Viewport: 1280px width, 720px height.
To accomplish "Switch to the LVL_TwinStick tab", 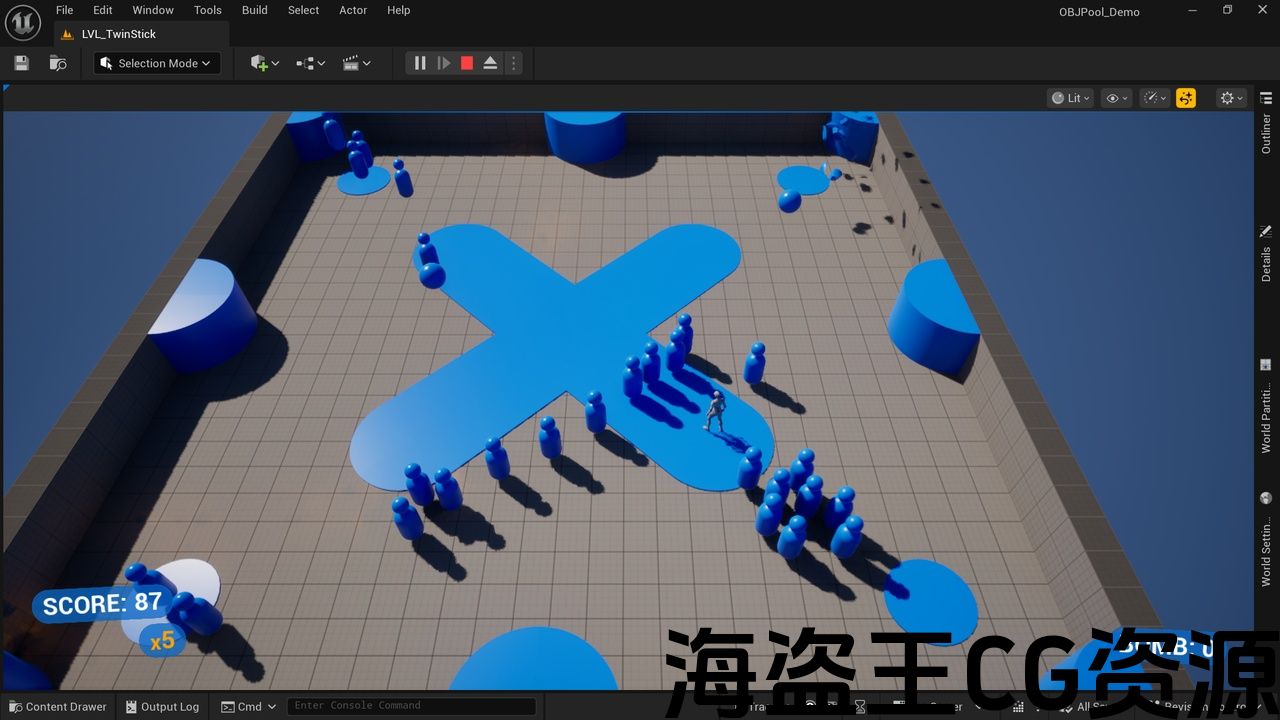I will click(118, 34).
